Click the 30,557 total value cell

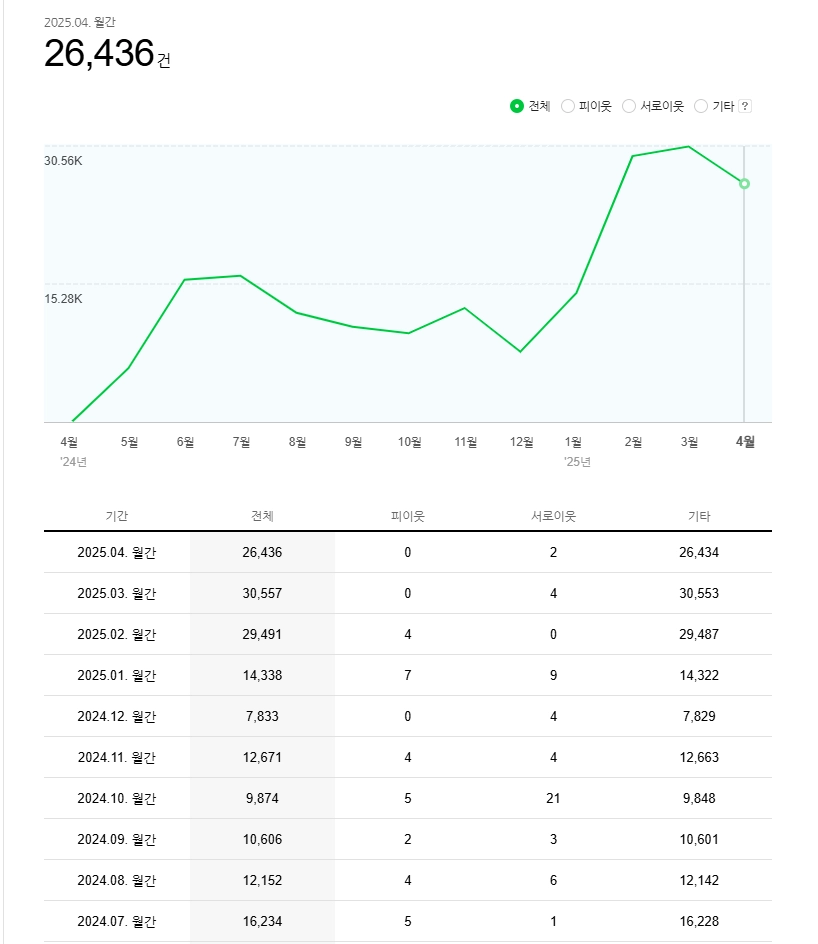coord(262,594)
